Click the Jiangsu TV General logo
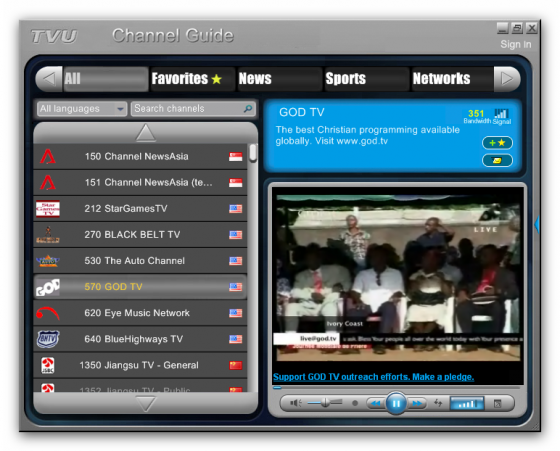Image resolution: width=560 pixels, height=451 pixels. [x=48, y=365]
